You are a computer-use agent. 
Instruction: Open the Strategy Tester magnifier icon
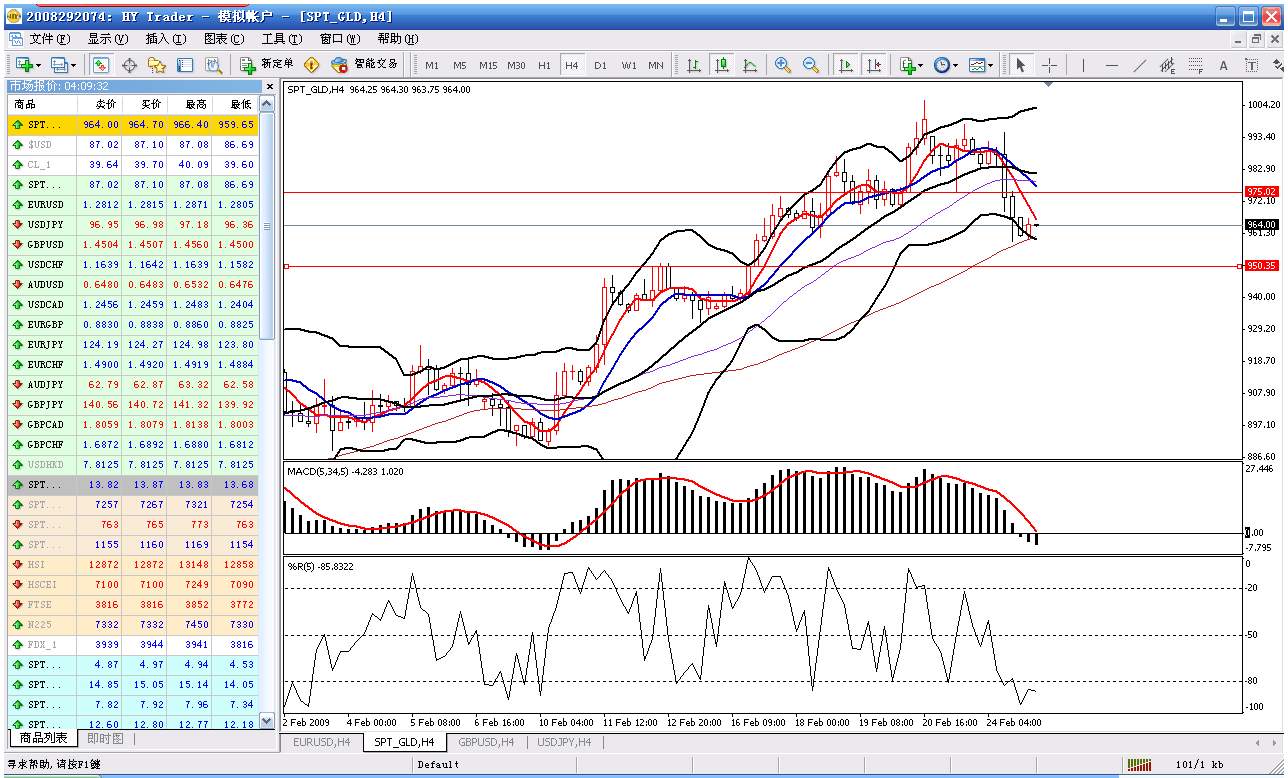click(x=213, y=65)
